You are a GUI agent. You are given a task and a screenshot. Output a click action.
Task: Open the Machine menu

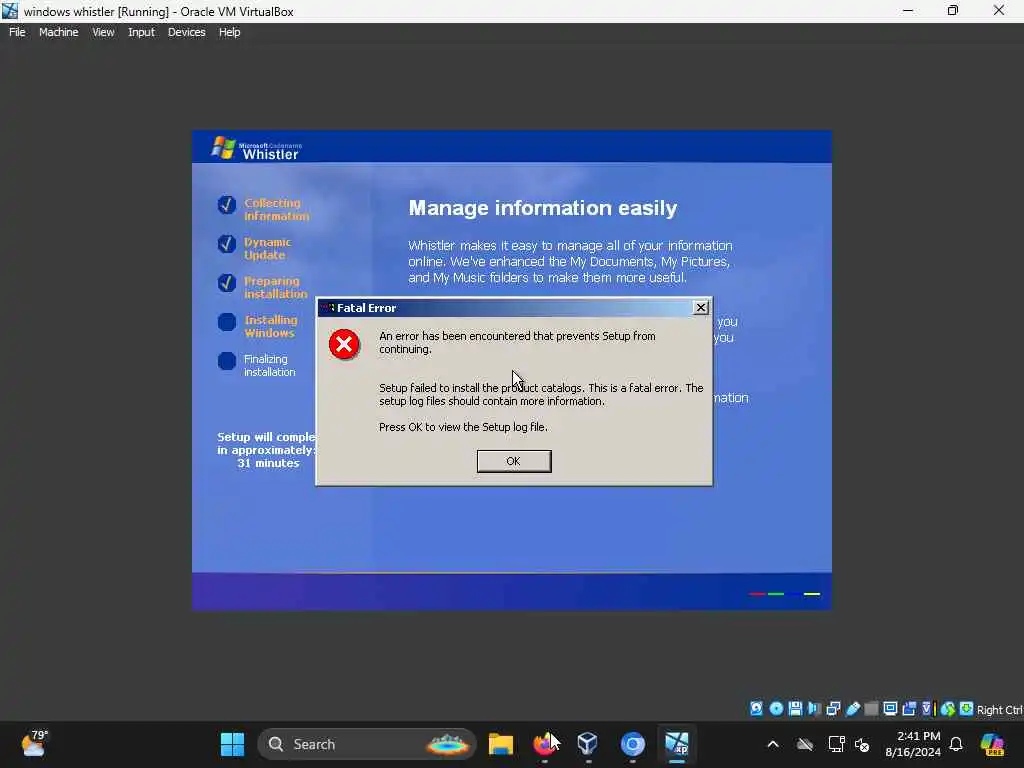point(58,32)
